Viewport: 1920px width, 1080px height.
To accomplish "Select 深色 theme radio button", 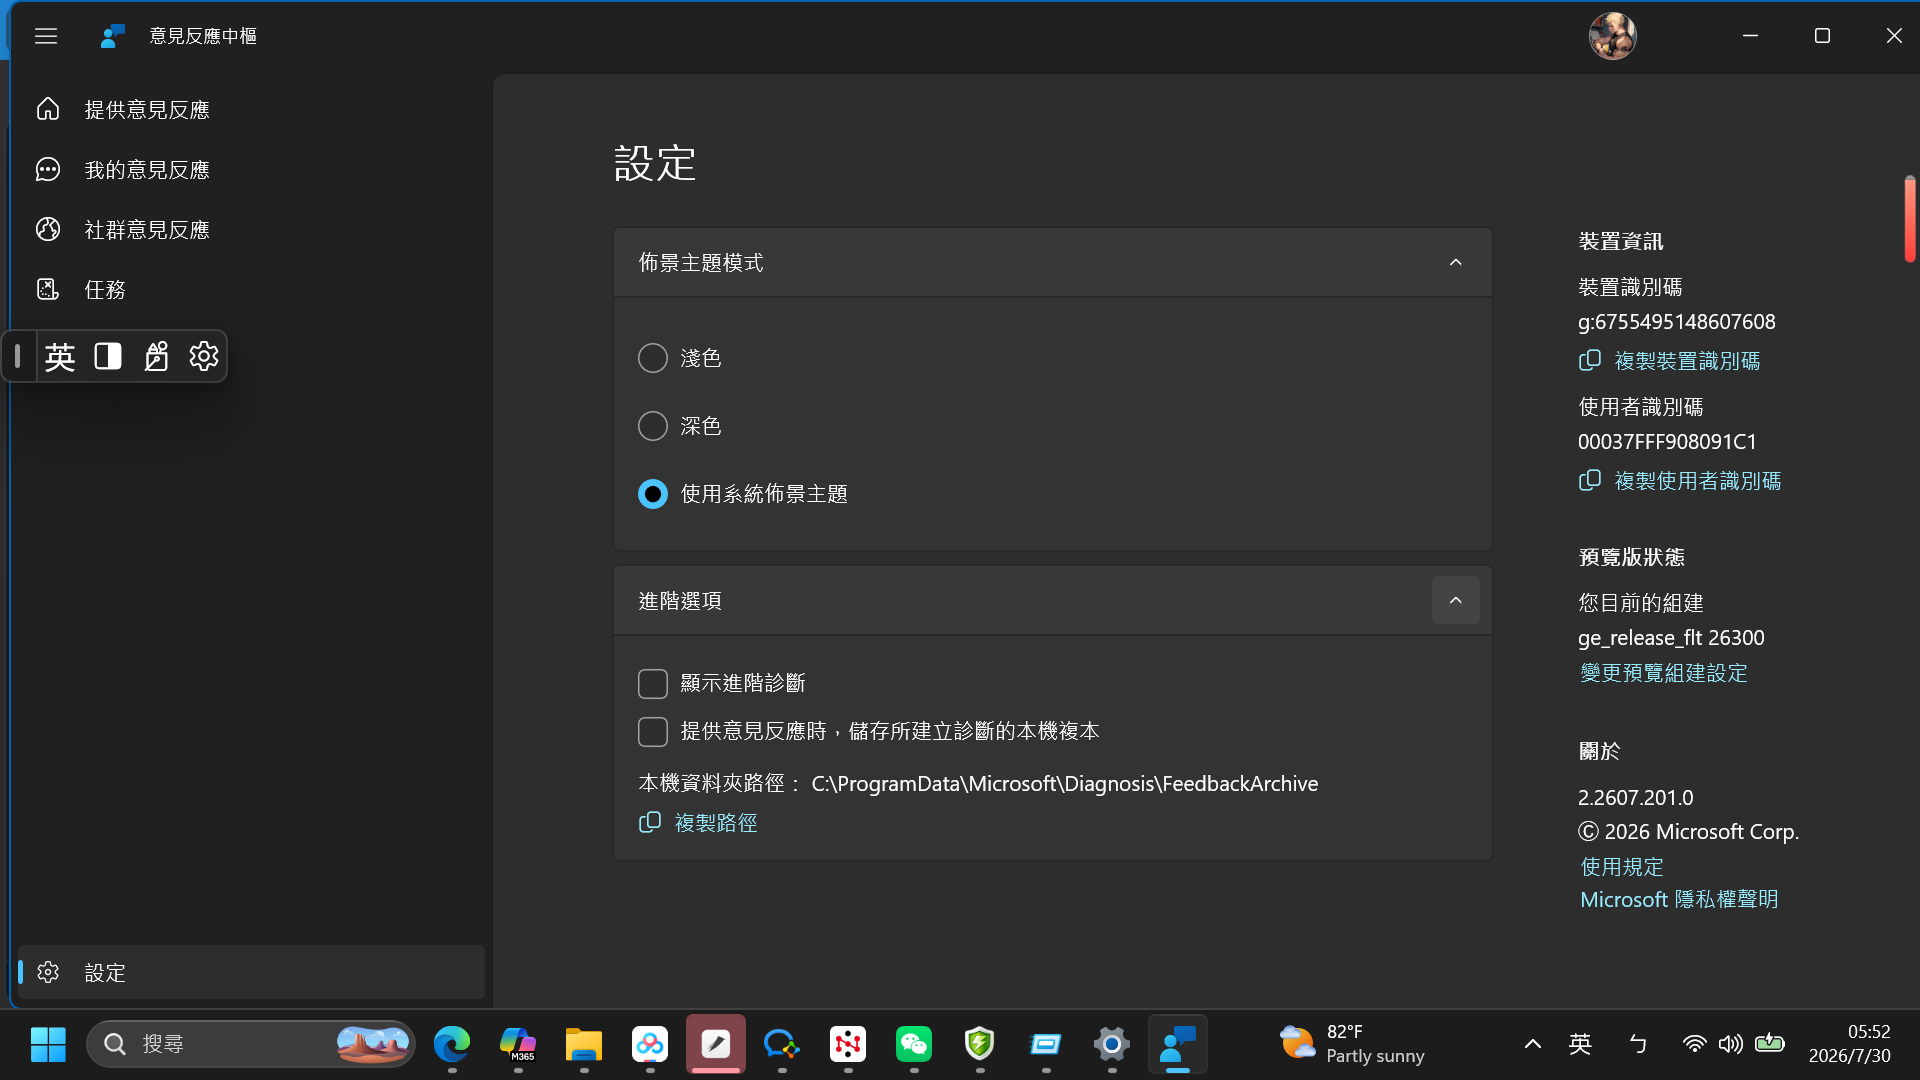I will click(653, 426).
